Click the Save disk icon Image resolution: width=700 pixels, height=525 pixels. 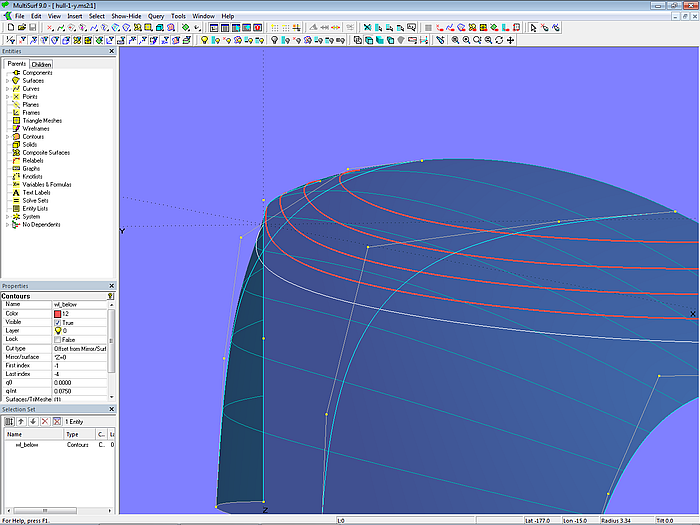(x=32, y=28)
